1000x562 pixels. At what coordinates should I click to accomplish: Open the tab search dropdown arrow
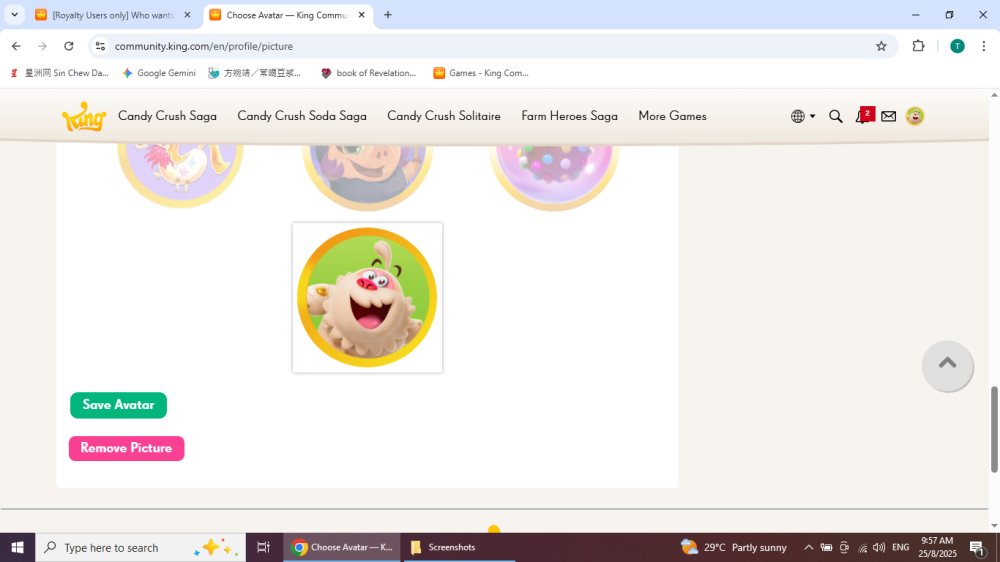point(15,15)
